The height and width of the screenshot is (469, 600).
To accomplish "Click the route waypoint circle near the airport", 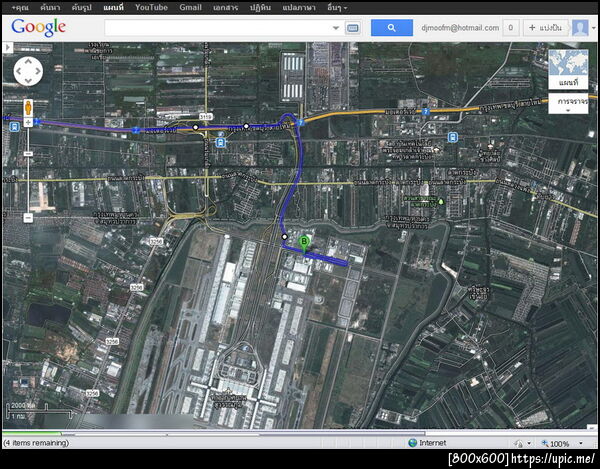I will (284, 237).
